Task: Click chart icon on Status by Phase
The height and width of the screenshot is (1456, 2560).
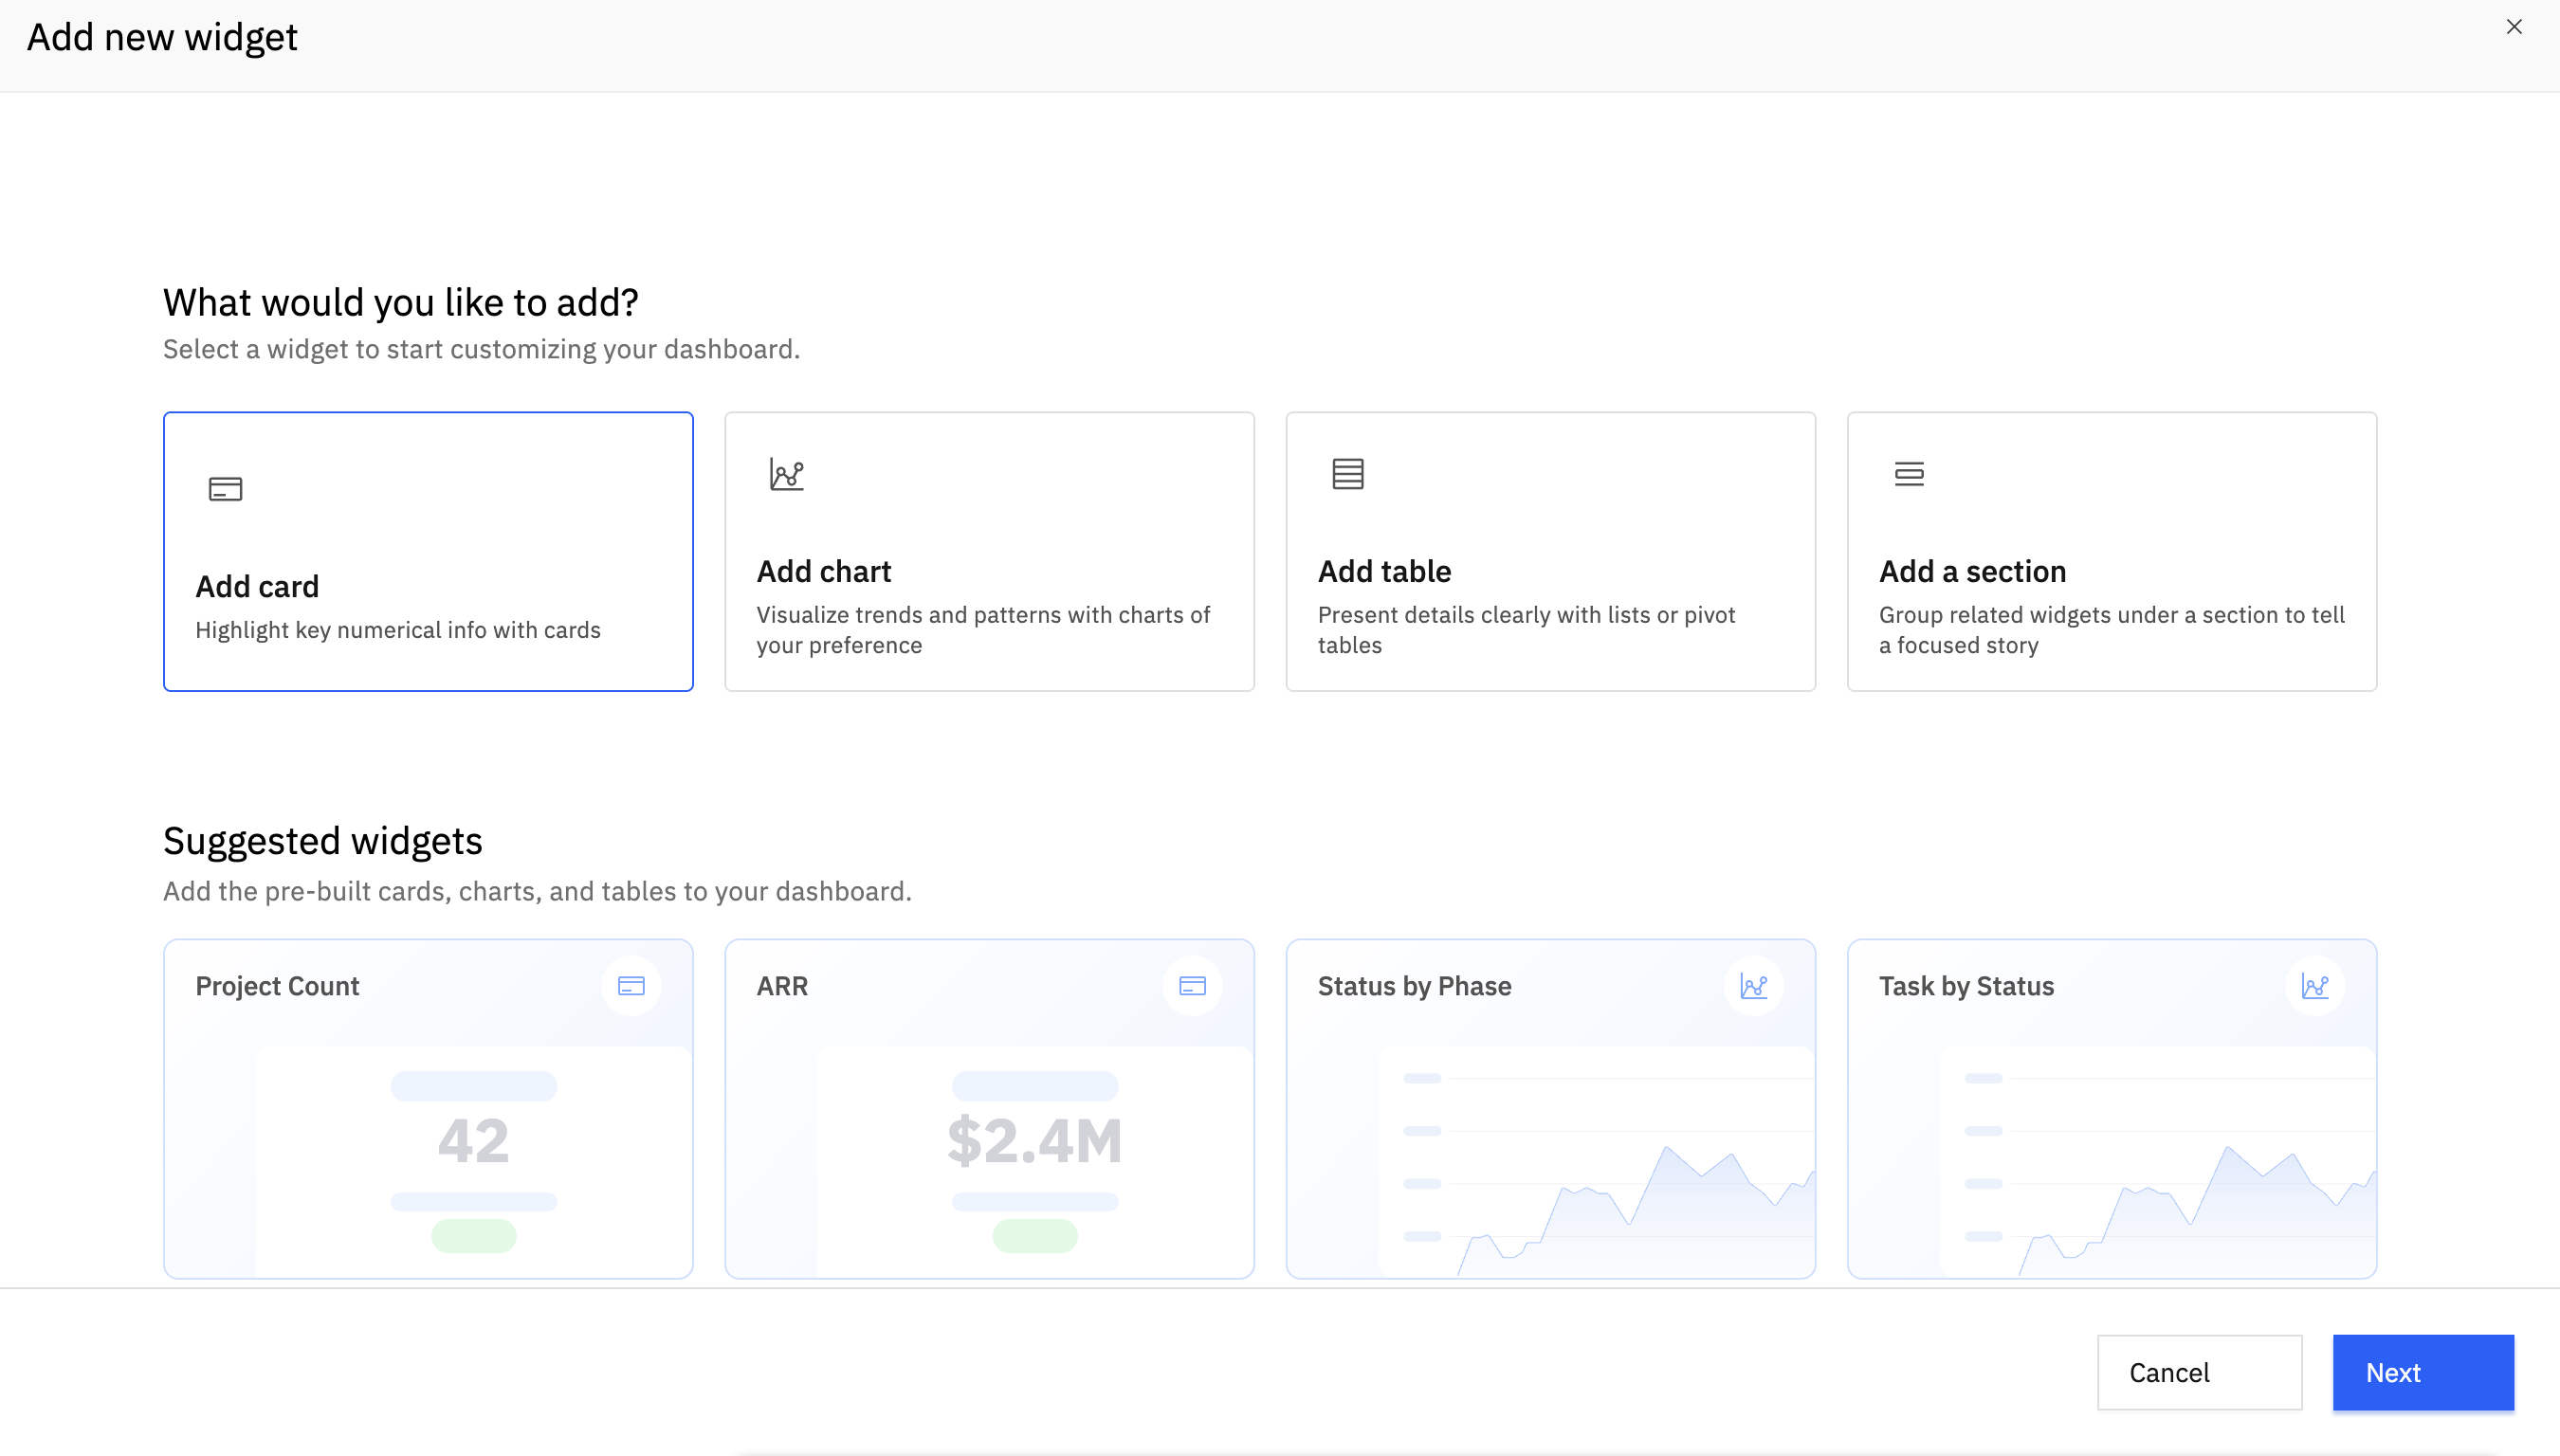Action: 1754,986
